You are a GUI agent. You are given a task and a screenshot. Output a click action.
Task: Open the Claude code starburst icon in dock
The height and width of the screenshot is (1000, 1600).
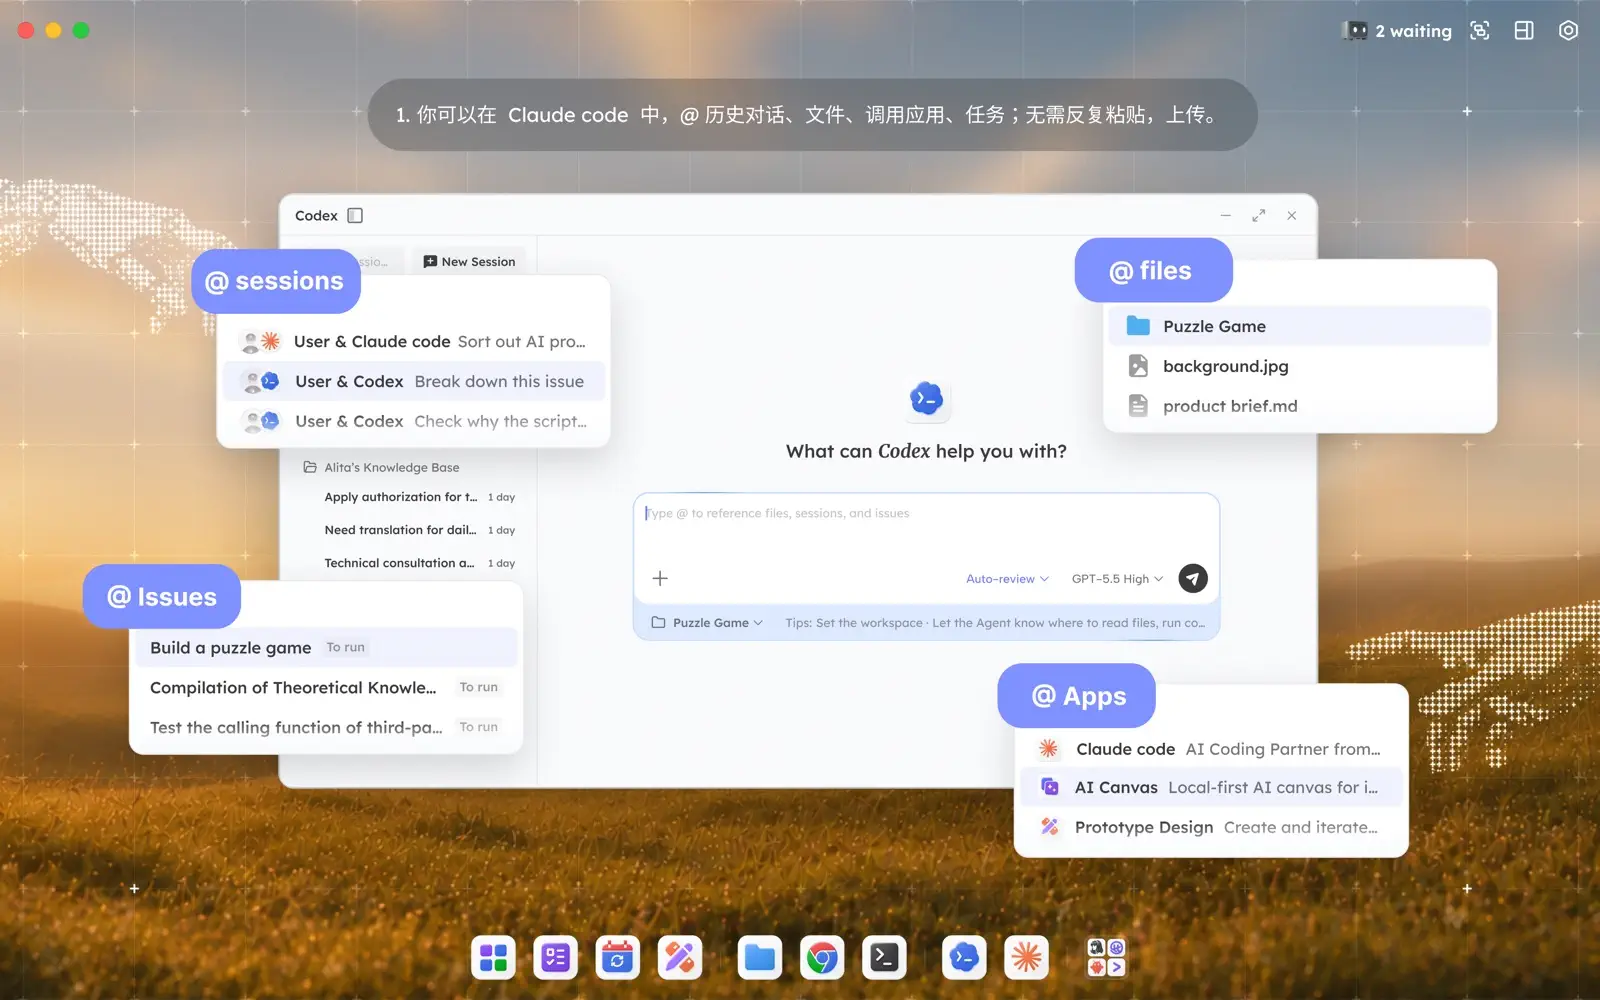1026,958
